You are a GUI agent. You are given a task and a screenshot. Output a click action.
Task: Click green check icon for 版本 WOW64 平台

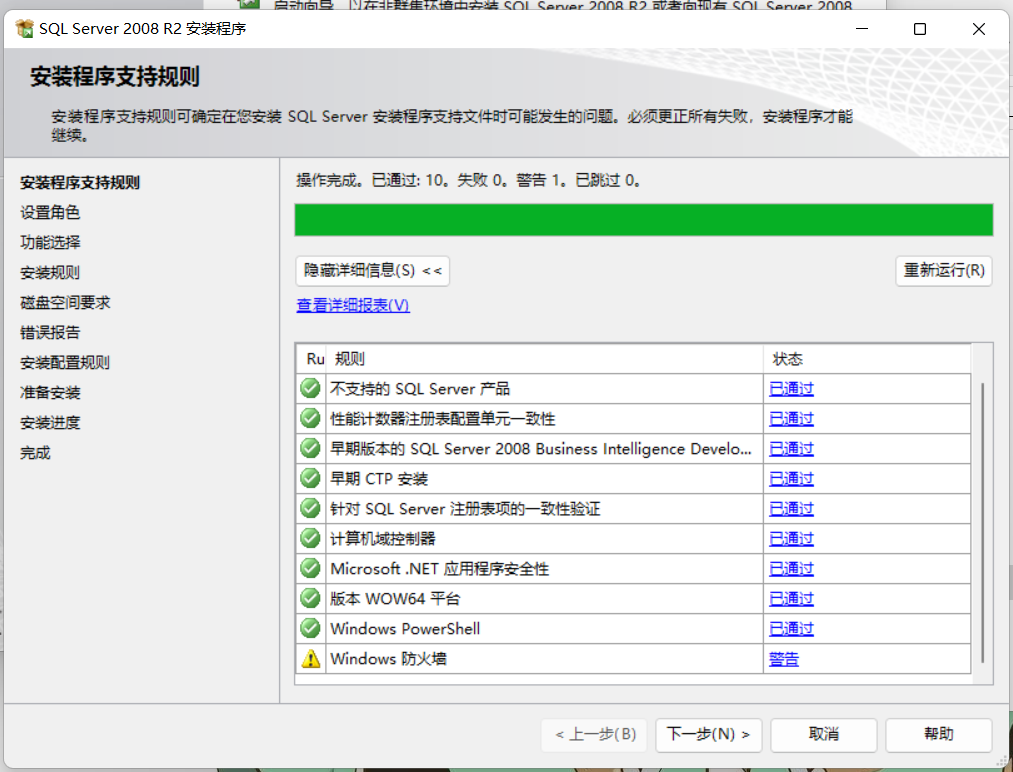point(311,598)
